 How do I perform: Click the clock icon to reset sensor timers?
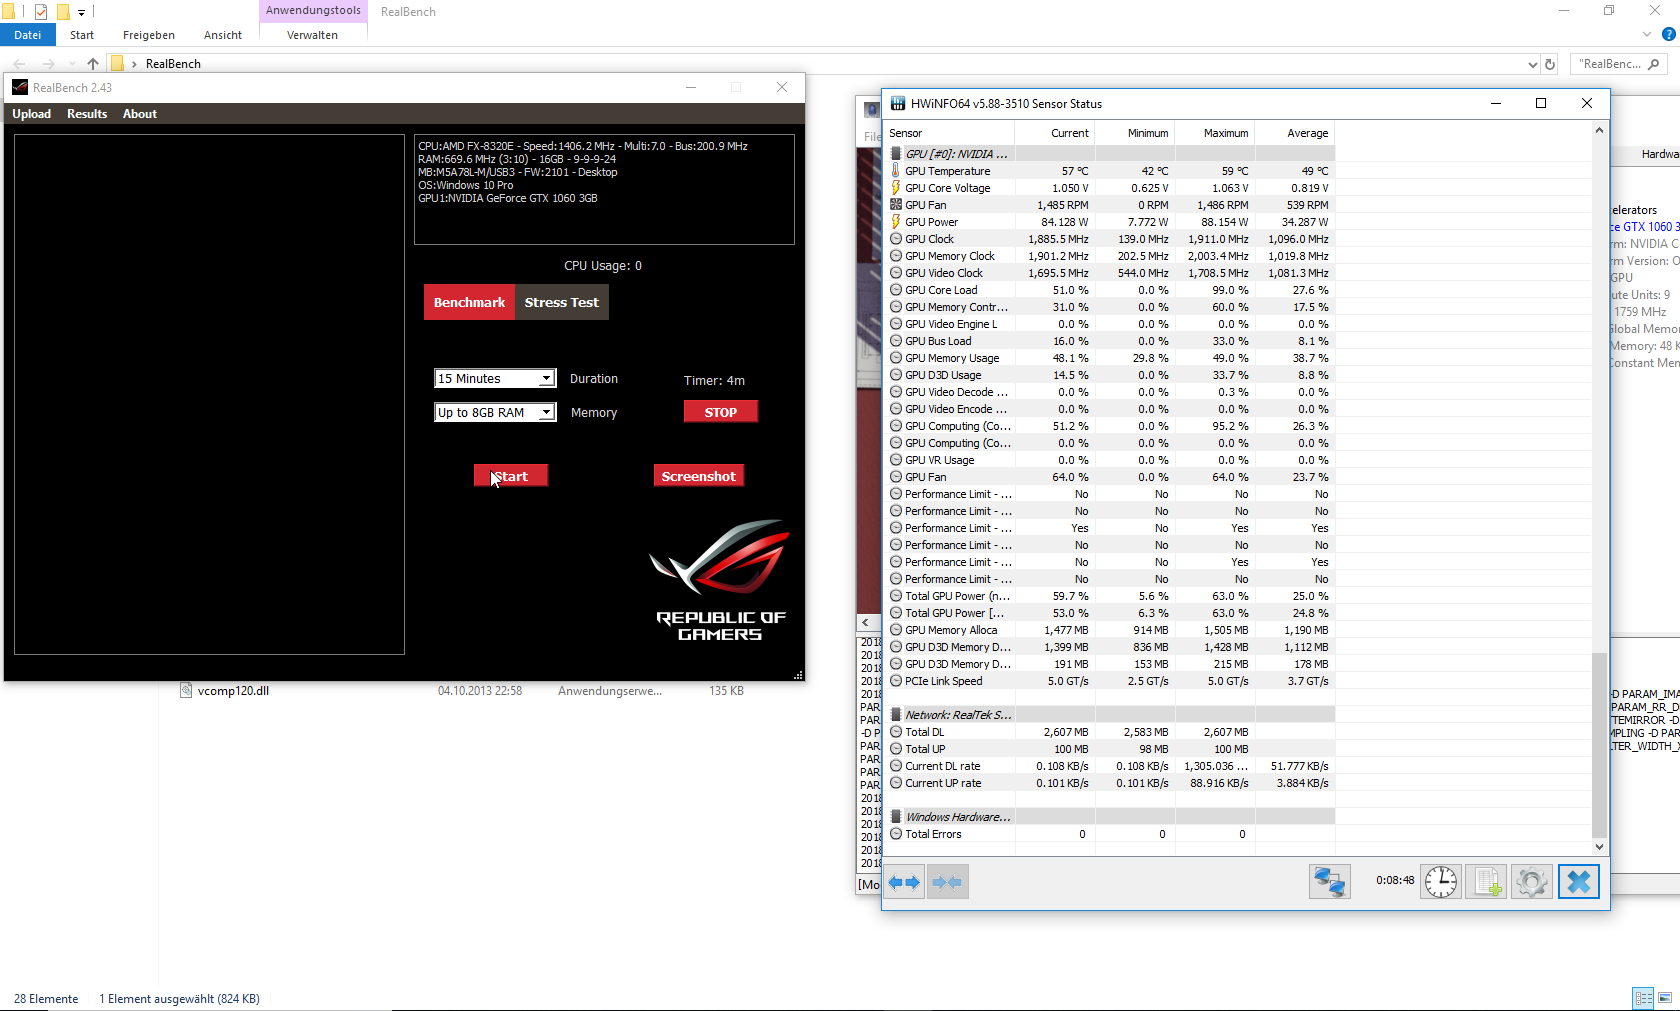point(1441,882)
